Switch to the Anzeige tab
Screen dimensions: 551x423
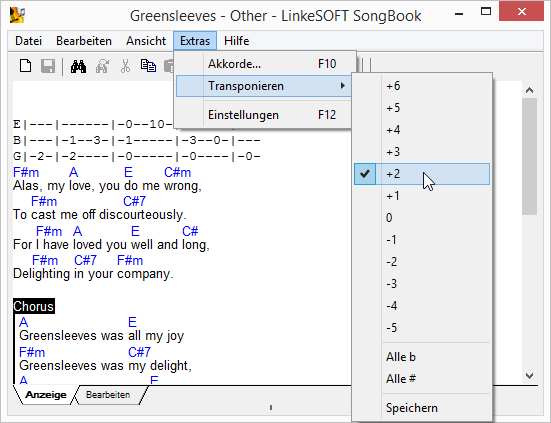pyautogui.click(x=46, y=395)
